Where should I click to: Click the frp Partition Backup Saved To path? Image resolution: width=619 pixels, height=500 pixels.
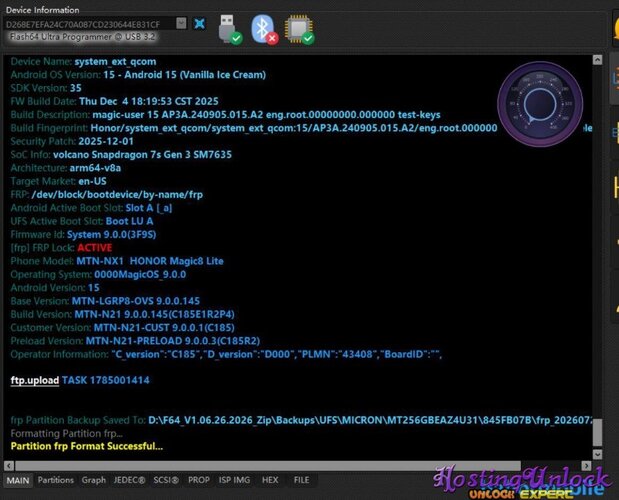[370, 420]
